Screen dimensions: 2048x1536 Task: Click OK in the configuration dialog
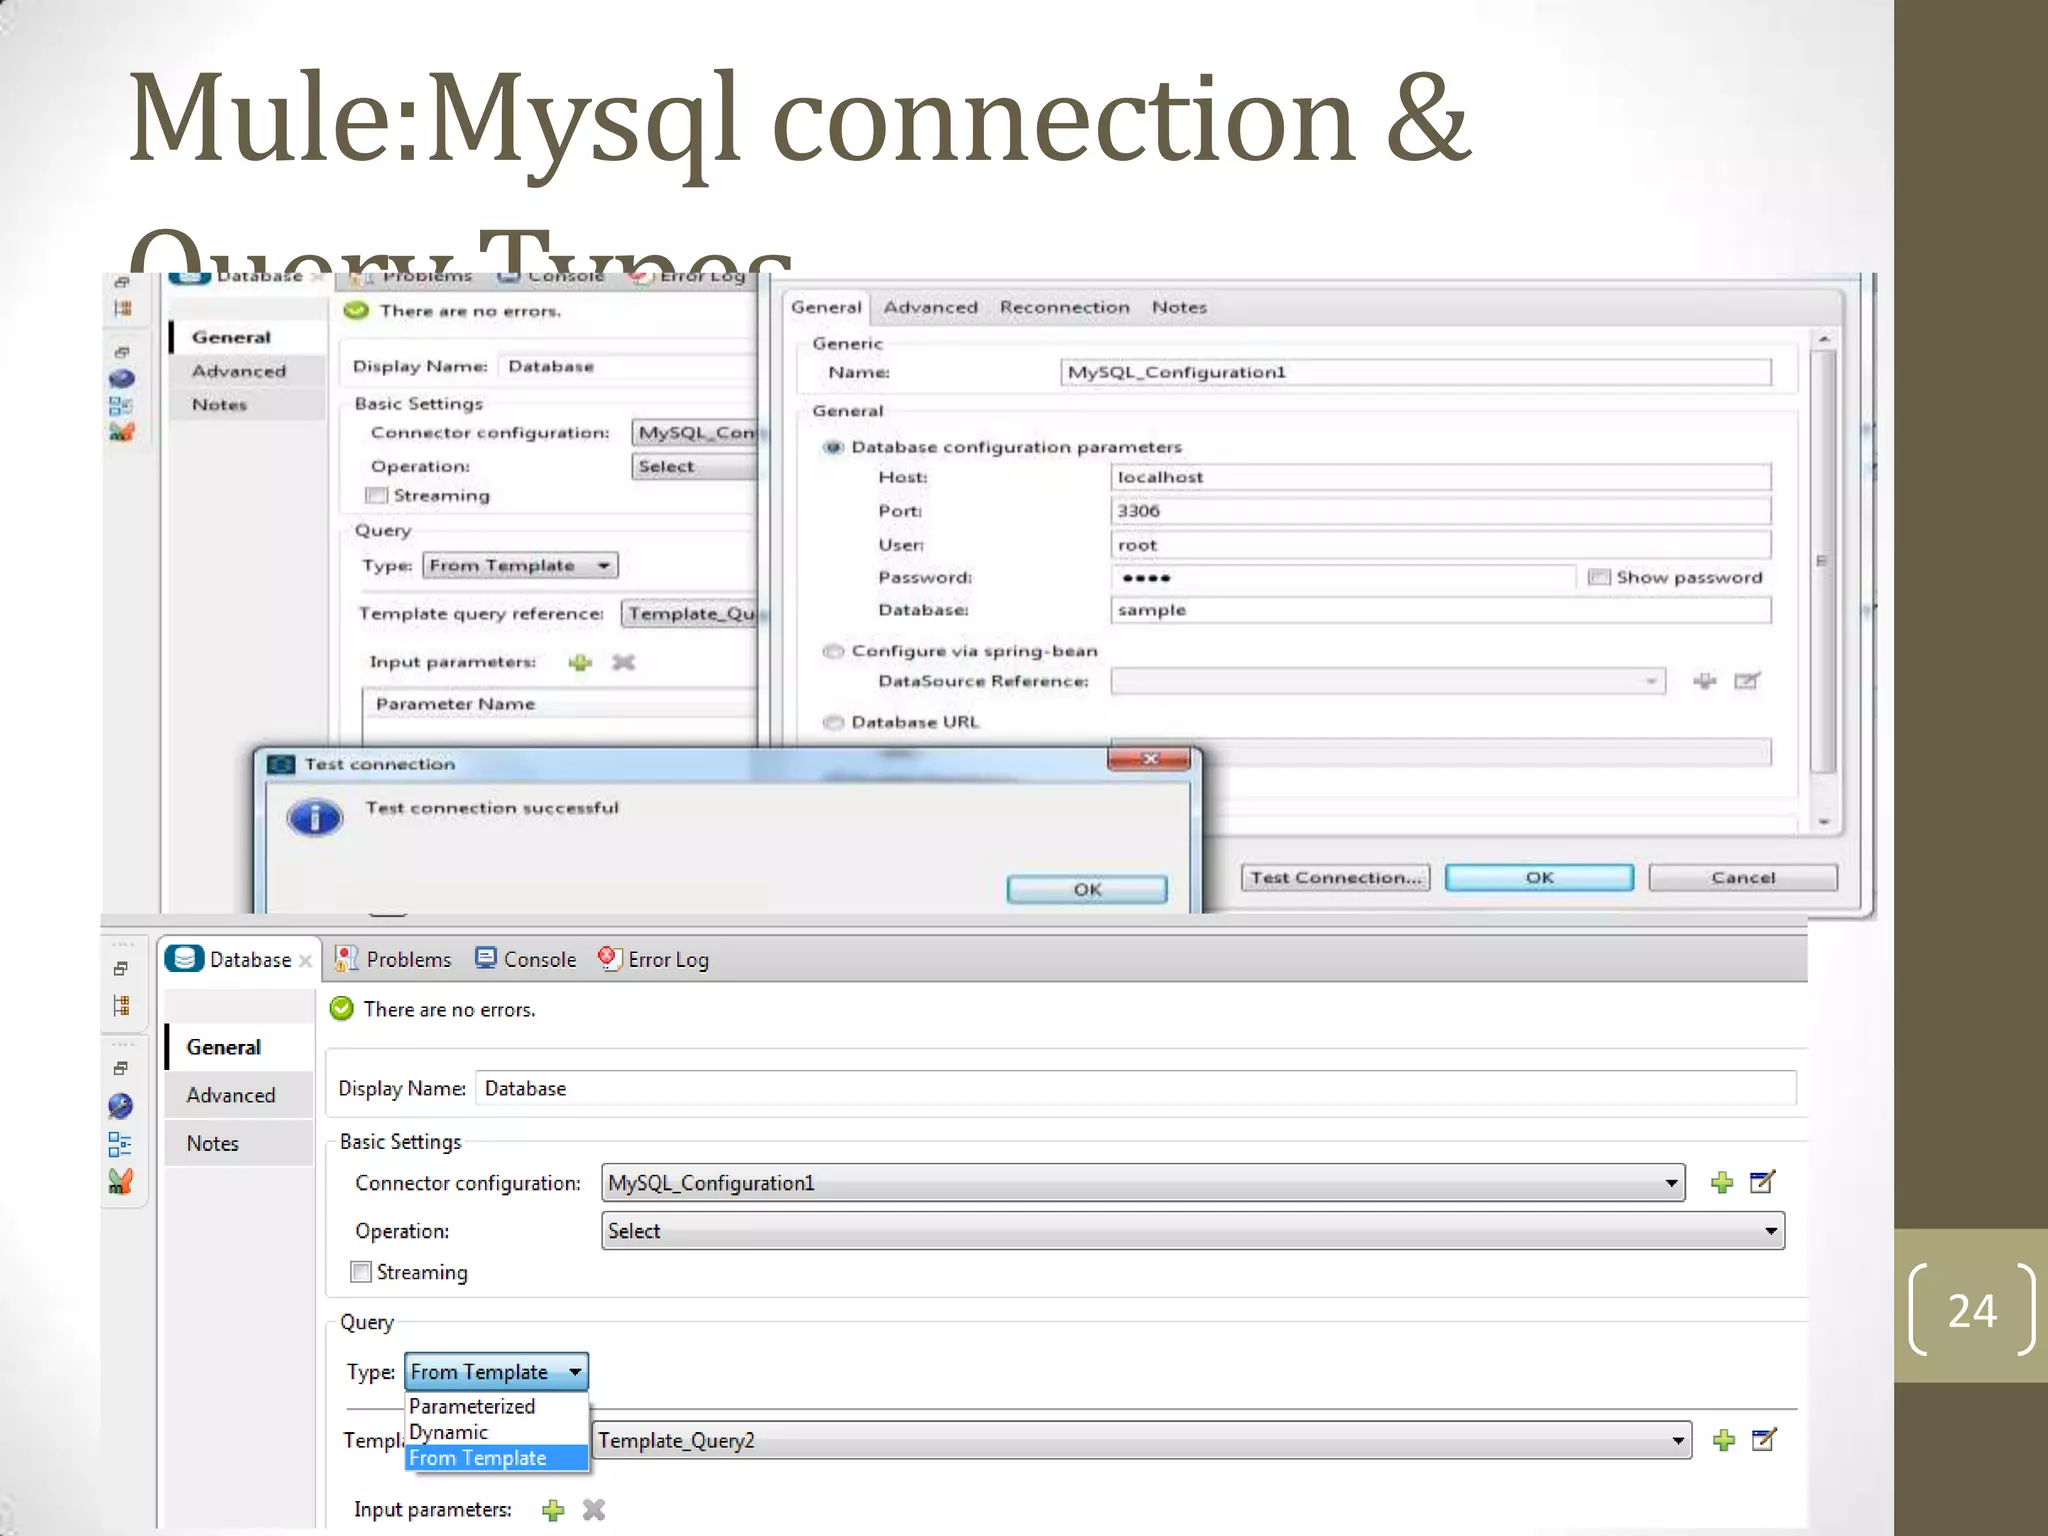coord(1539,877)
